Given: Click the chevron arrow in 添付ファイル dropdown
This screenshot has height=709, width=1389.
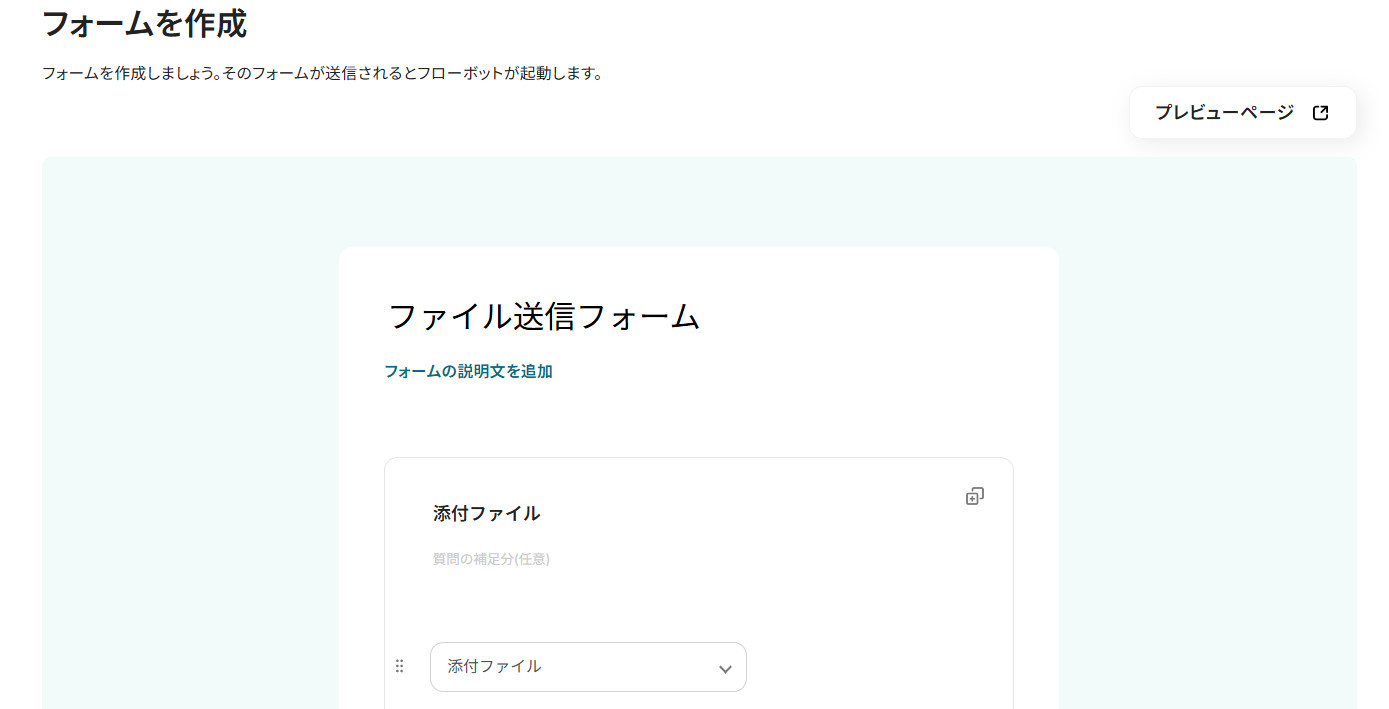Looking at the screenshot, I should [725, 668].
